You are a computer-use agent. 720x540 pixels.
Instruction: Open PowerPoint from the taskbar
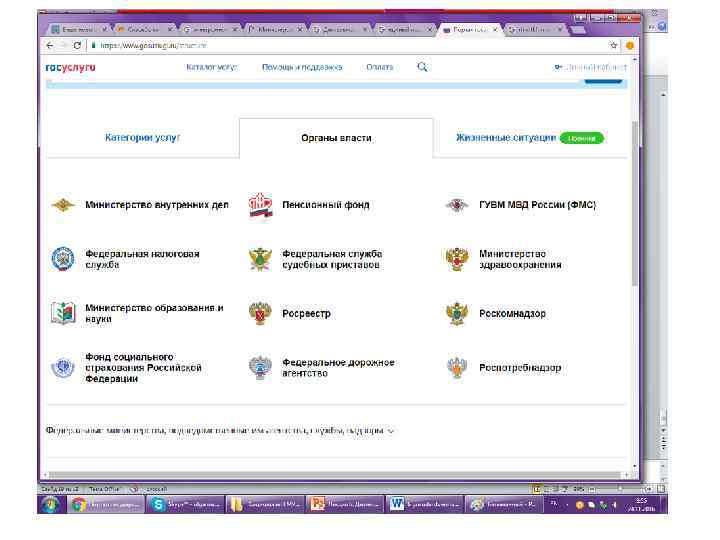click(x=345, y=505)
